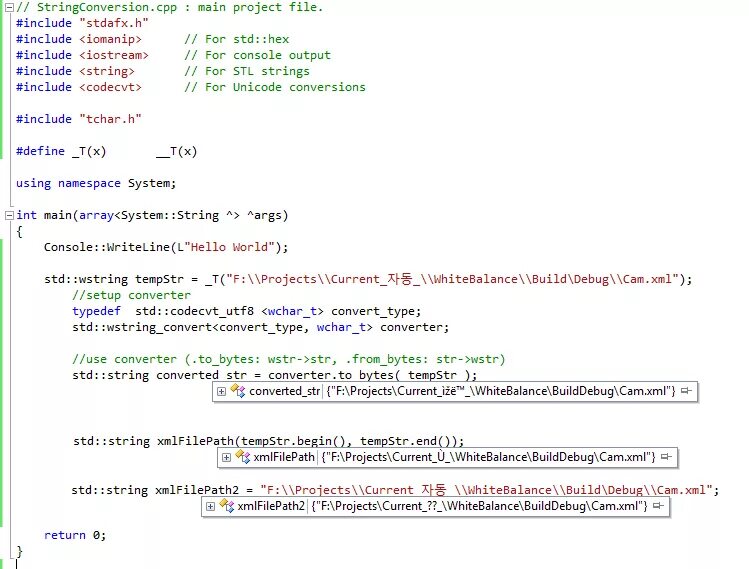This screenshot has height=569, width=749.
Task: Click the #include "tchar.h" line
Action: click(x=79, y=119)
